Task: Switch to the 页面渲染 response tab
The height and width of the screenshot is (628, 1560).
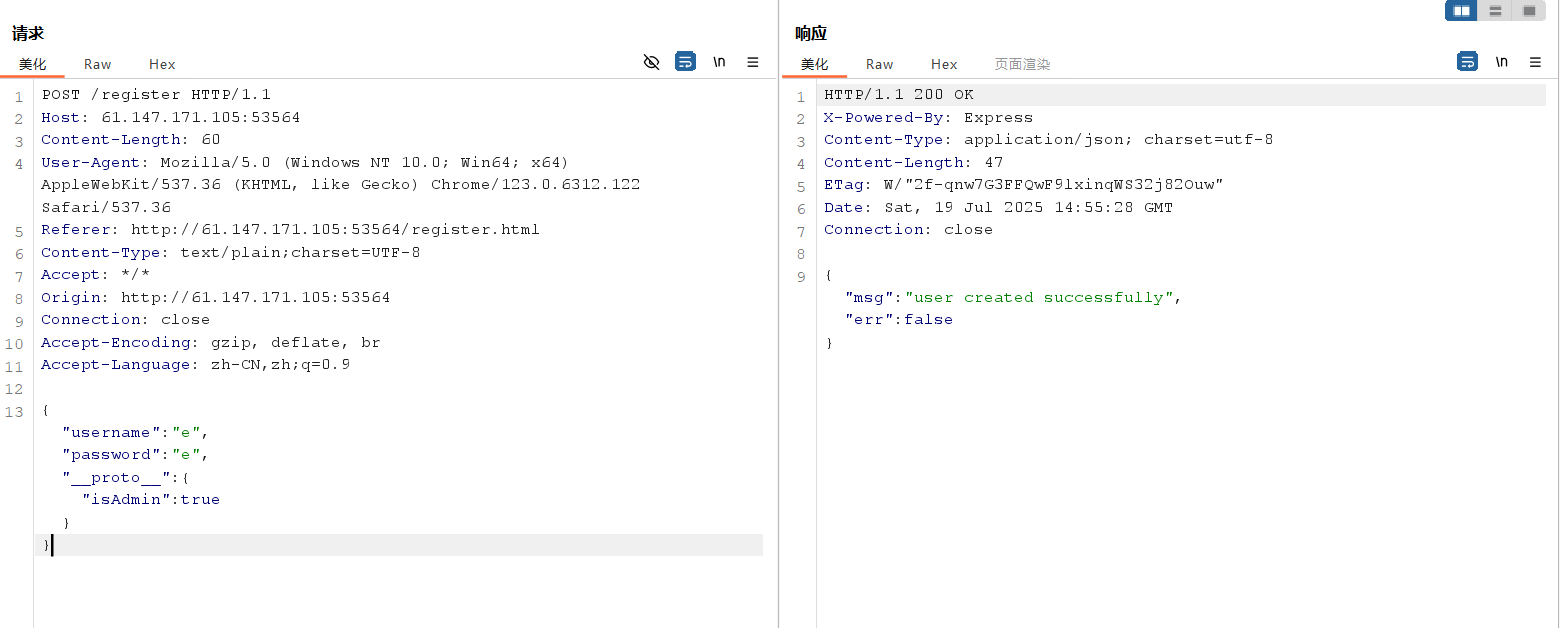Action: pyautogui.click(x=1022, y=64)
